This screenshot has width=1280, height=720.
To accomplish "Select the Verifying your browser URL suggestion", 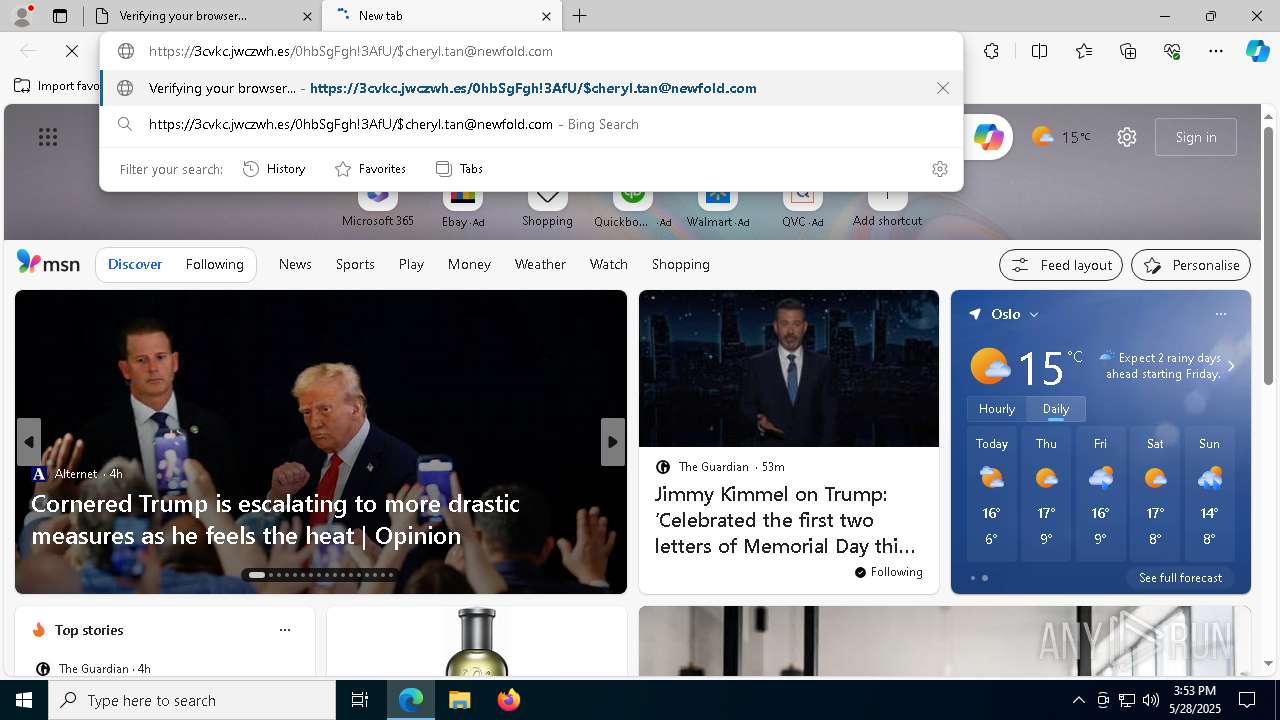I will pos(531,88).
